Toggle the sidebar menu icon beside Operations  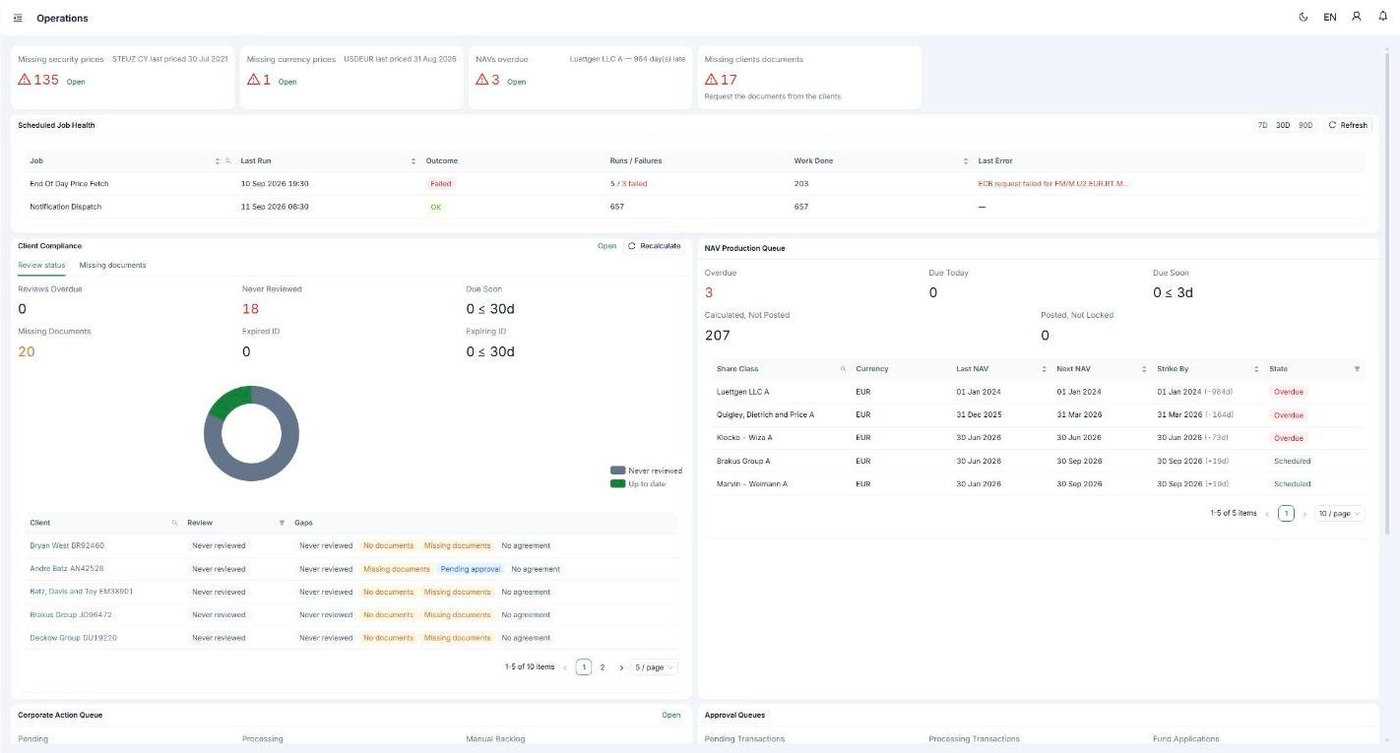coord(19,18)
